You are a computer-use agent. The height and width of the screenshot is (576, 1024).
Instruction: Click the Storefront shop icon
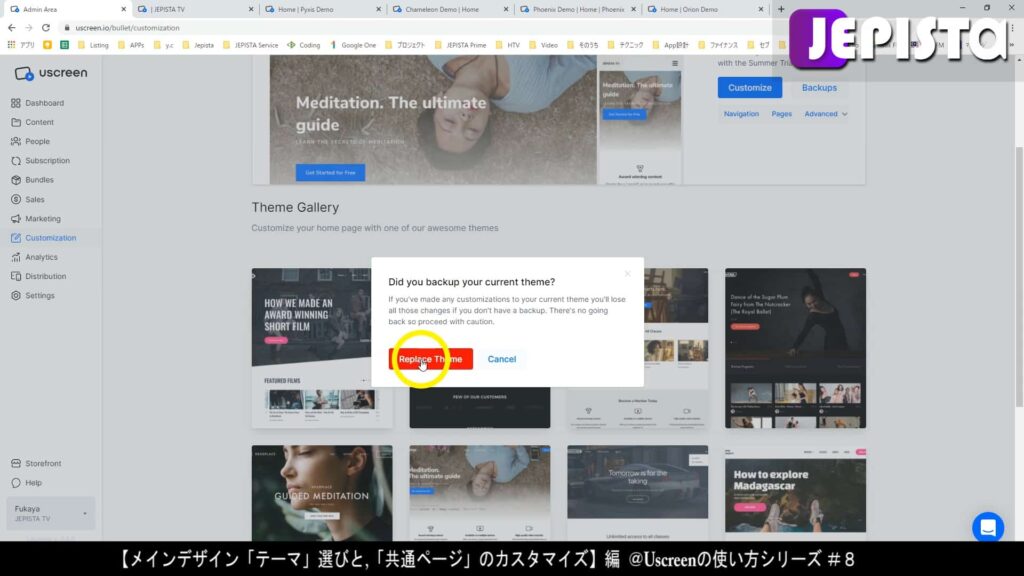point(16,464)
